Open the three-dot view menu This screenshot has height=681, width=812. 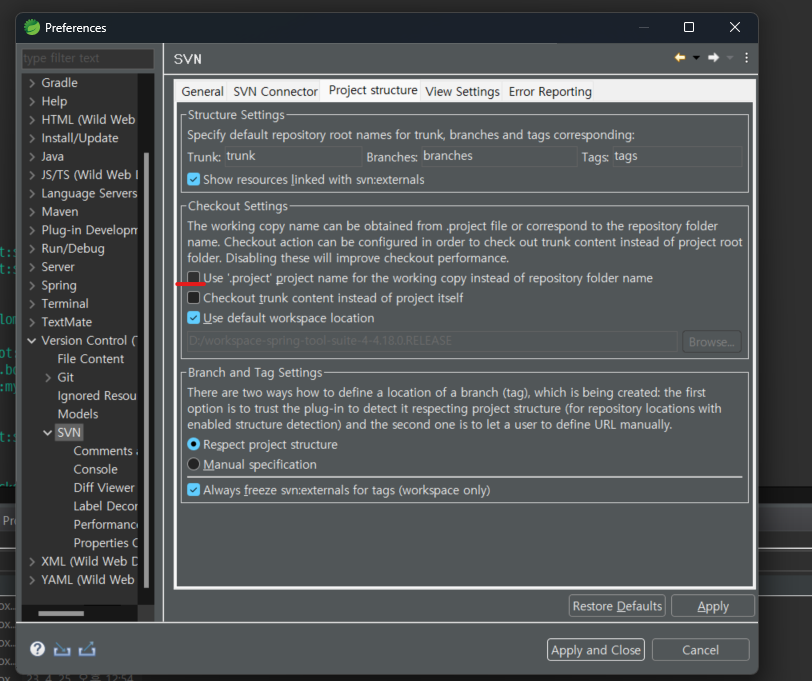(746, 57)
